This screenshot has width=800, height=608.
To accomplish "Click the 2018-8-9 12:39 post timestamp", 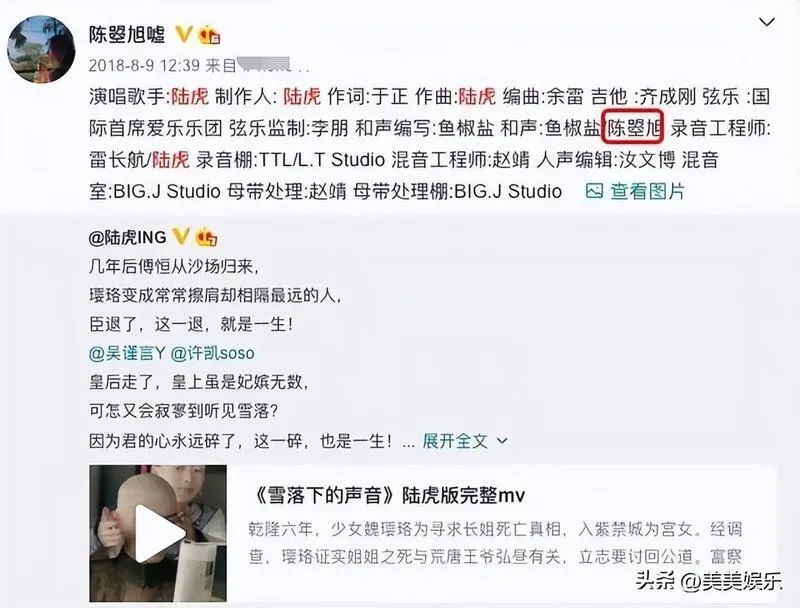I will (144, 65).
